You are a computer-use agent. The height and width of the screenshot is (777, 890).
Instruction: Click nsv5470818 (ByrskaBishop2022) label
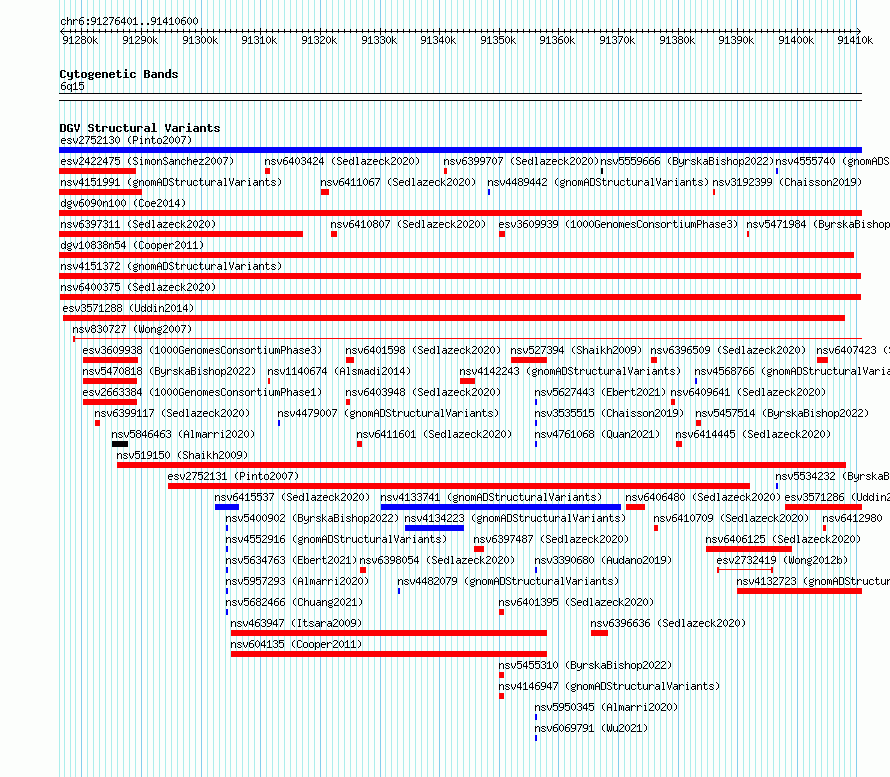tap(169, 371)
